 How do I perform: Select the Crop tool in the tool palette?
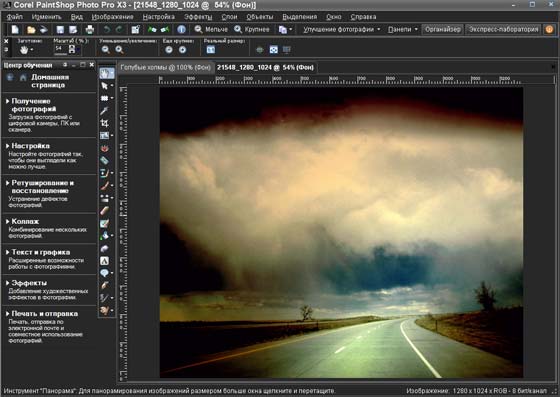(104, 123)
